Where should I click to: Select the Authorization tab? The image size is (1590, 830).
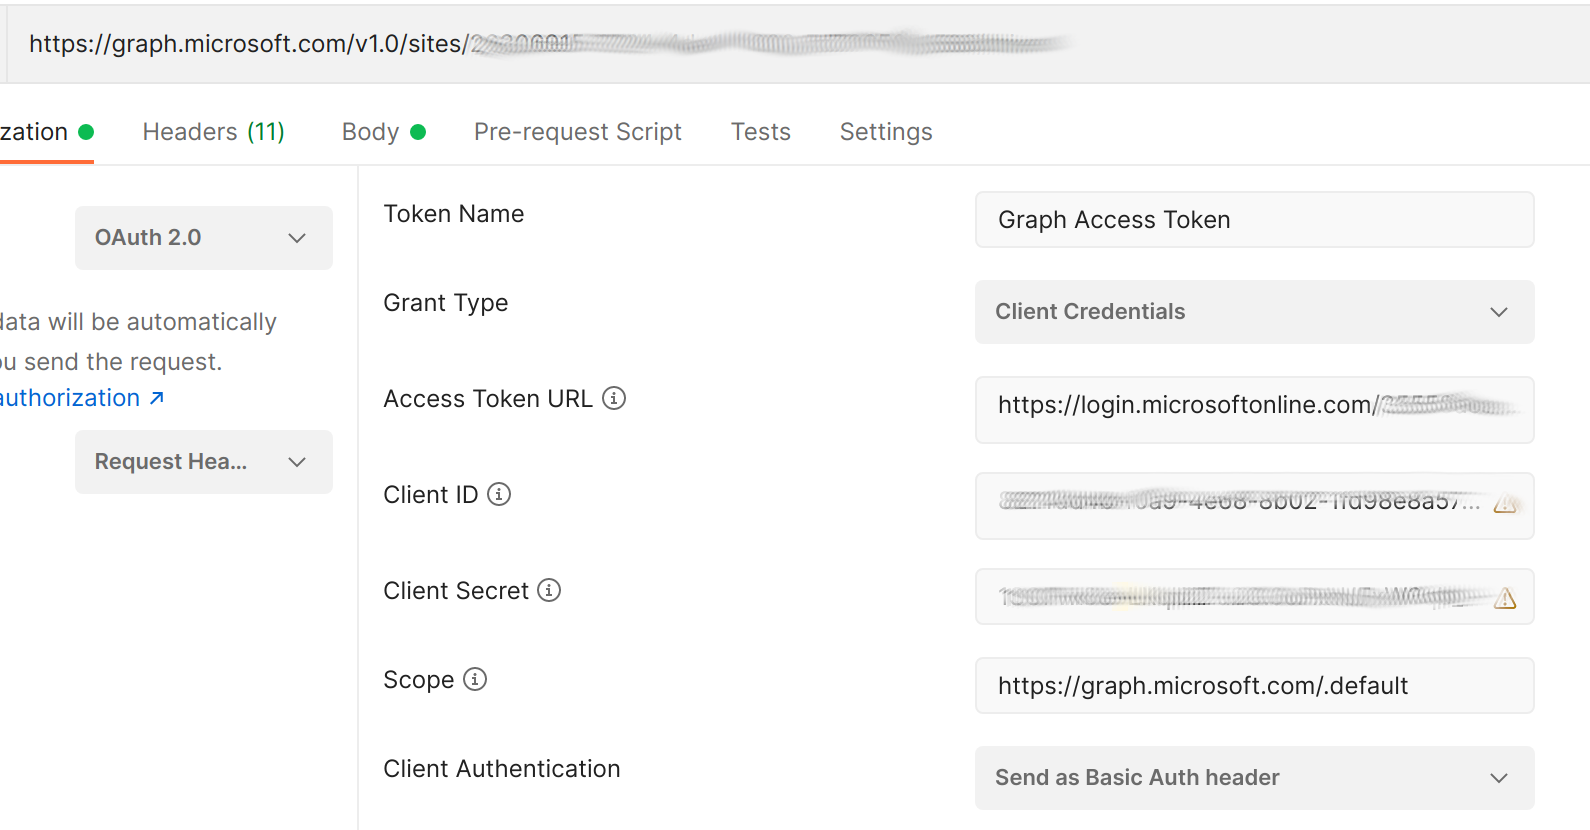(46, 132)
